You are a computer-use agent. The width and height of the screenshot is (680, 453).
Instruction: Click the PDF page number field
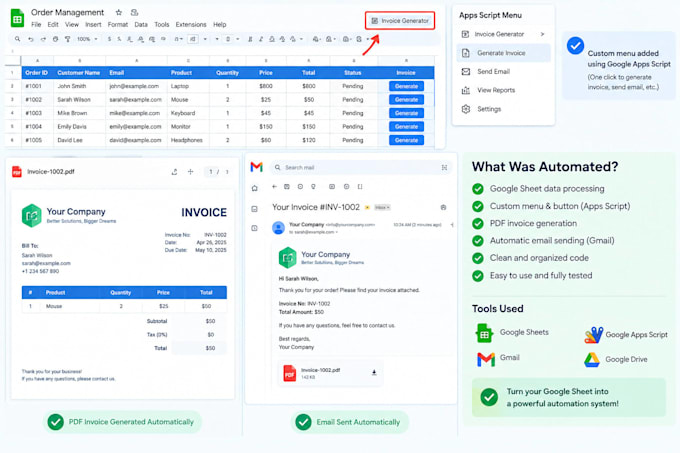(211, 172)
